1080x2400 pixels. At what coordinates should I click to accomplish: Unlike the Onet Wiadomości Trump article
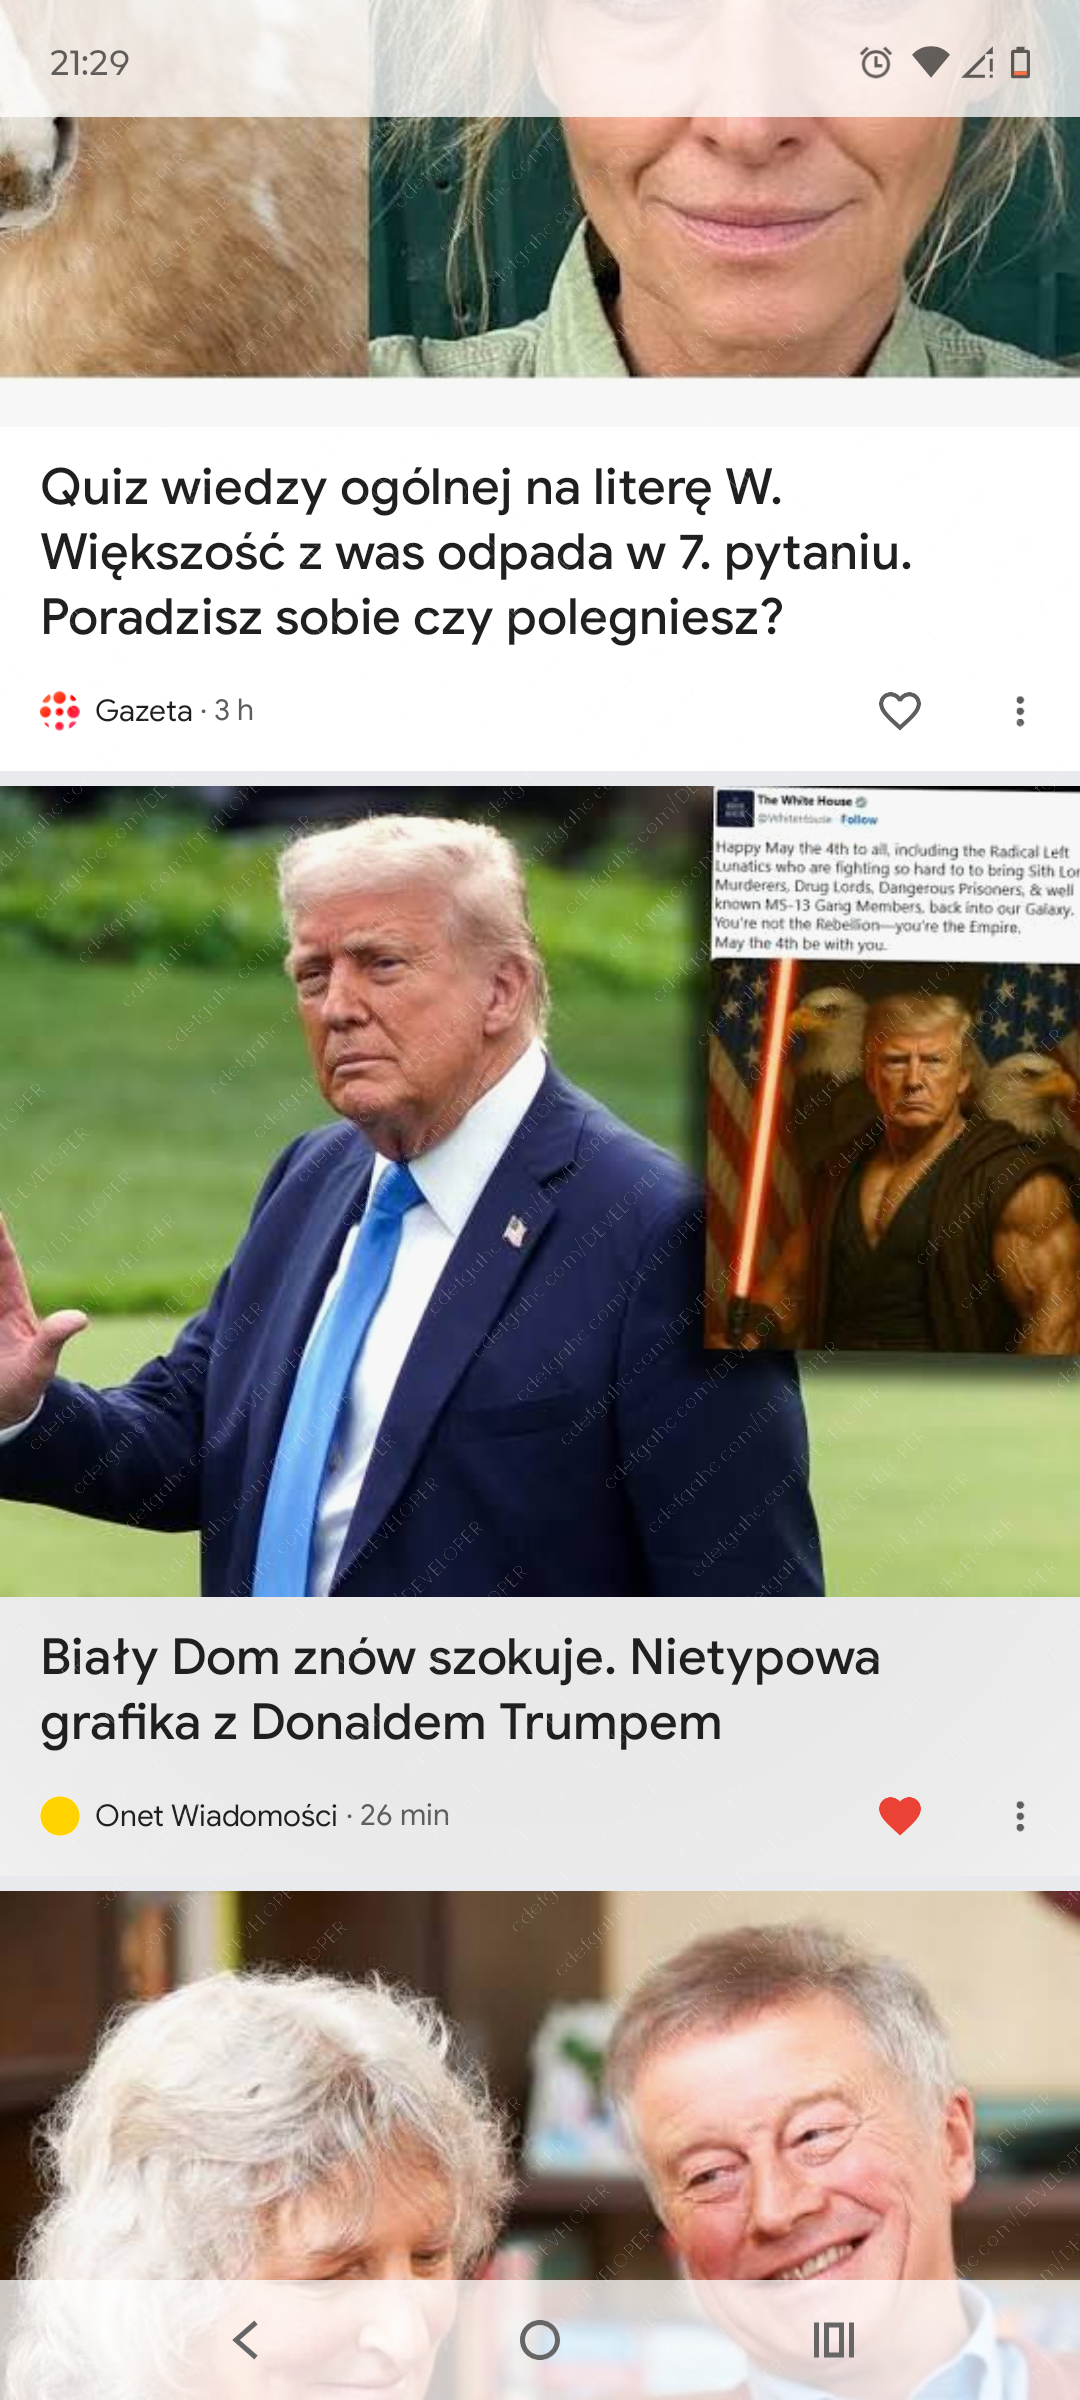click(x=899, y=1816)
